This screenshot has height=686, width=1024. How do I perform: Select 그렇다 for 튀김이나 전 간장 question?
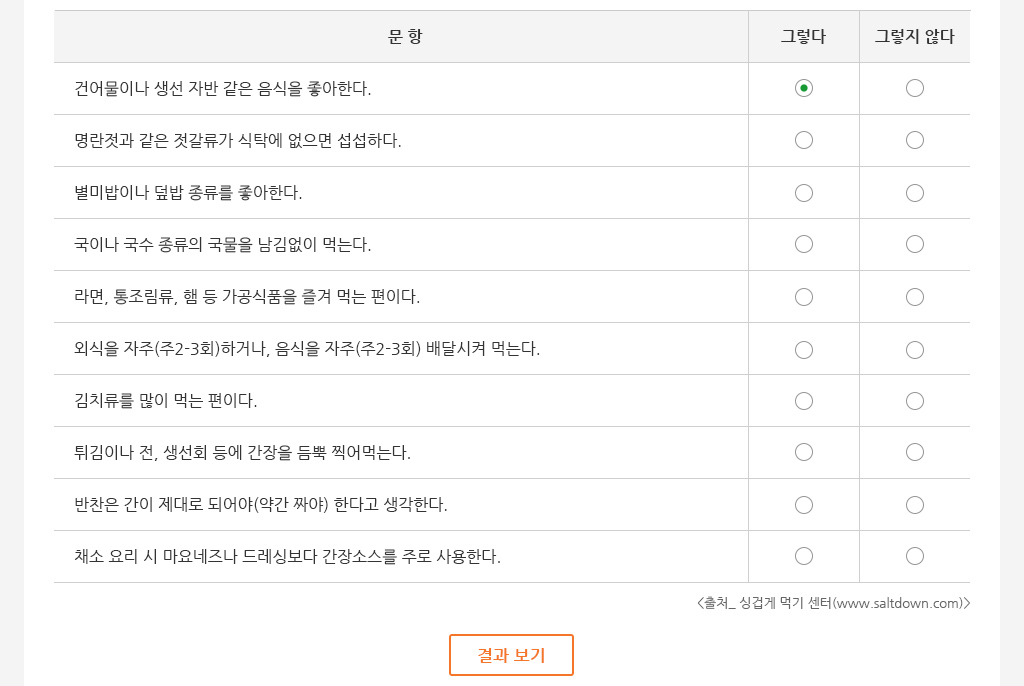point(803,452)
